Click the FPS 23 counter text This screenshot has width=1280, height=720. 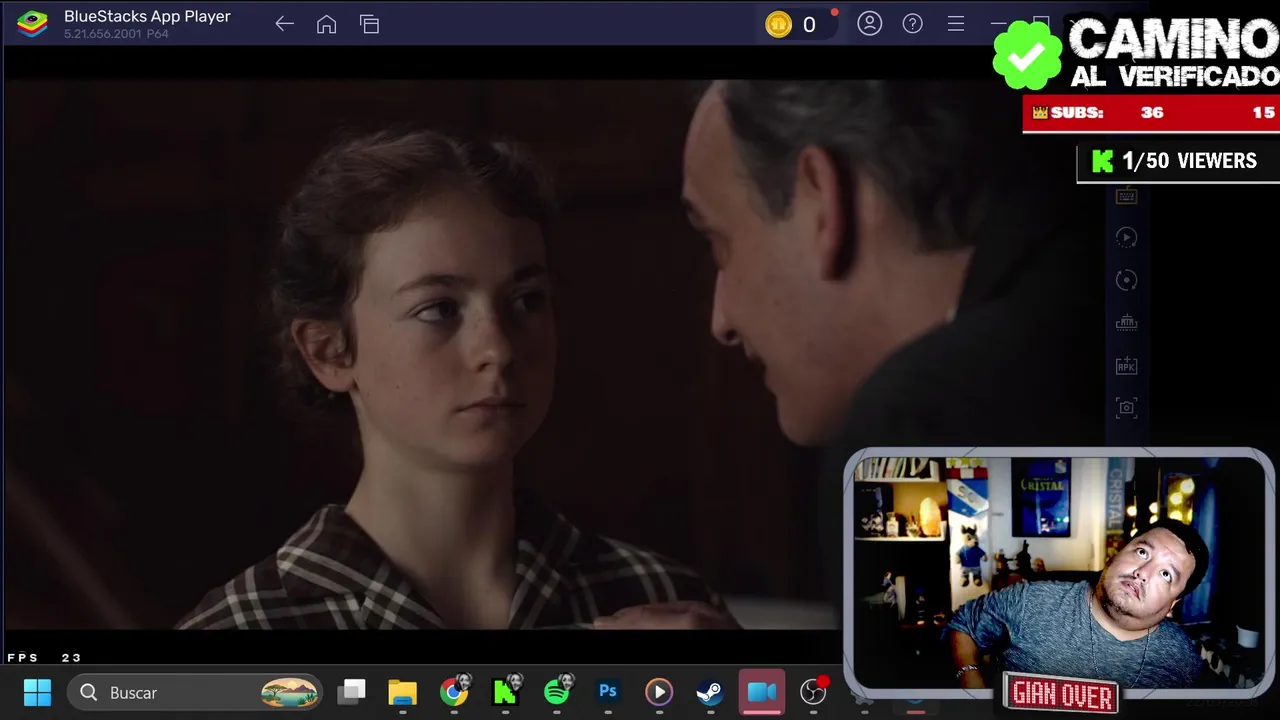(44, 657)
